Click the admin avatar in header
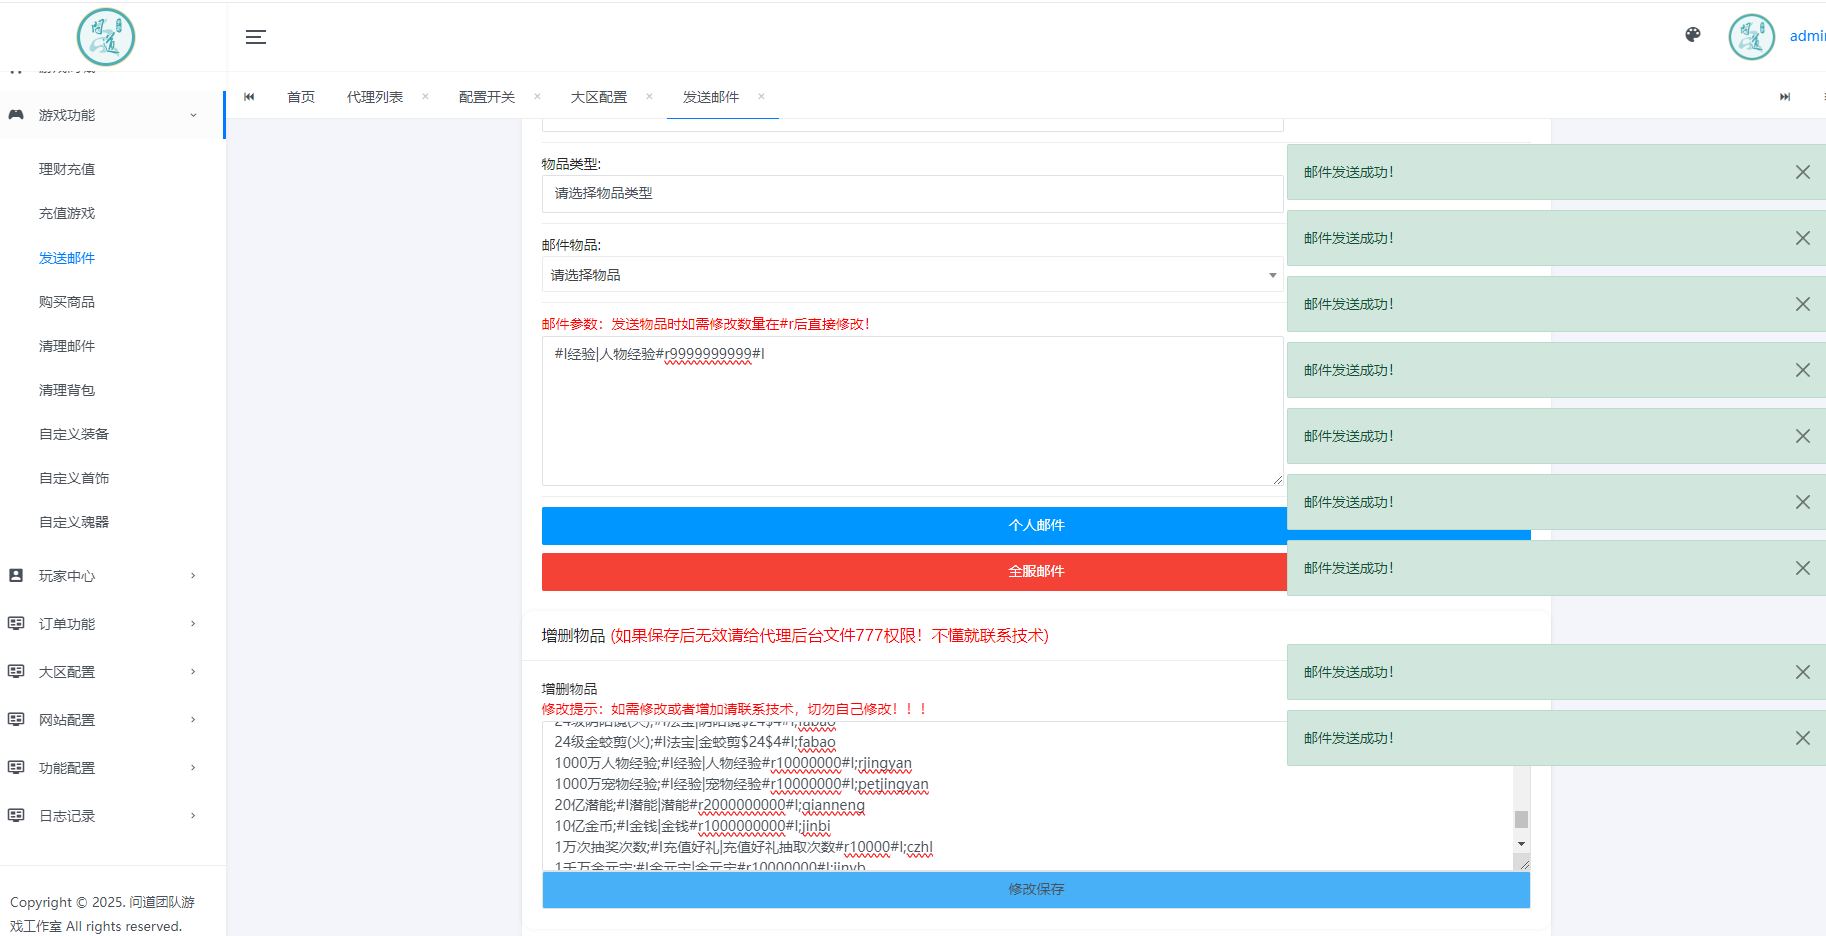 (1751, 37)
